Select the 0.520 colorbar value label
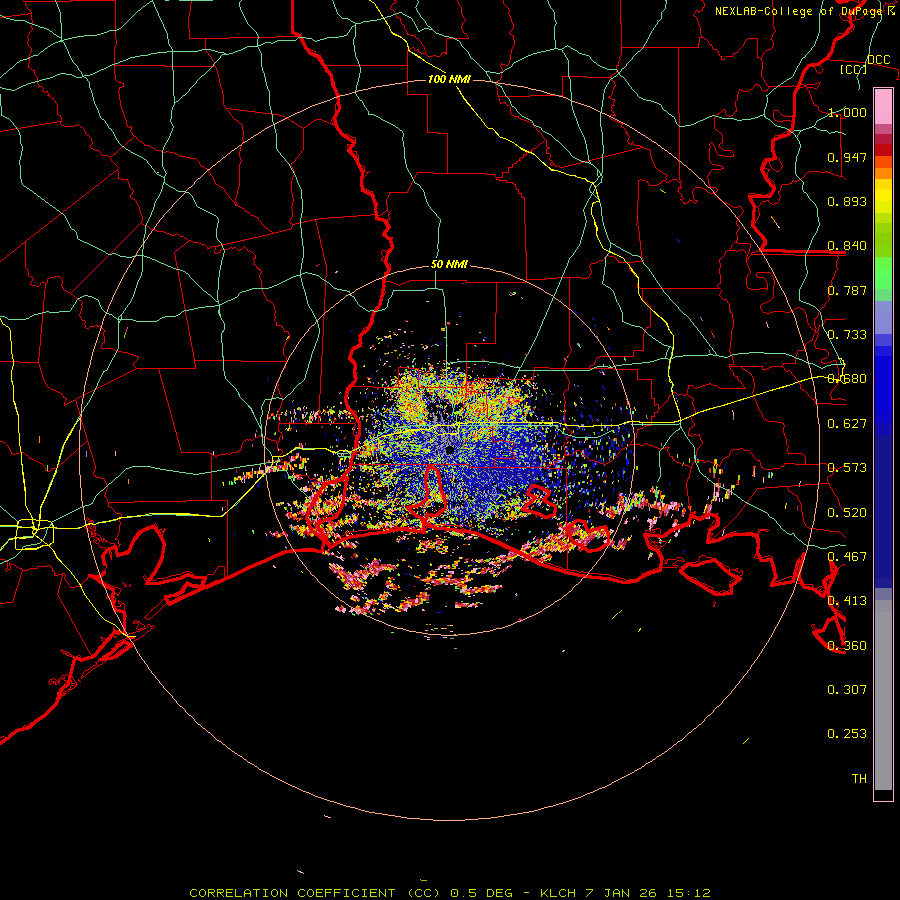Viewport: 900px width, 900px height. tap(847, 513)
